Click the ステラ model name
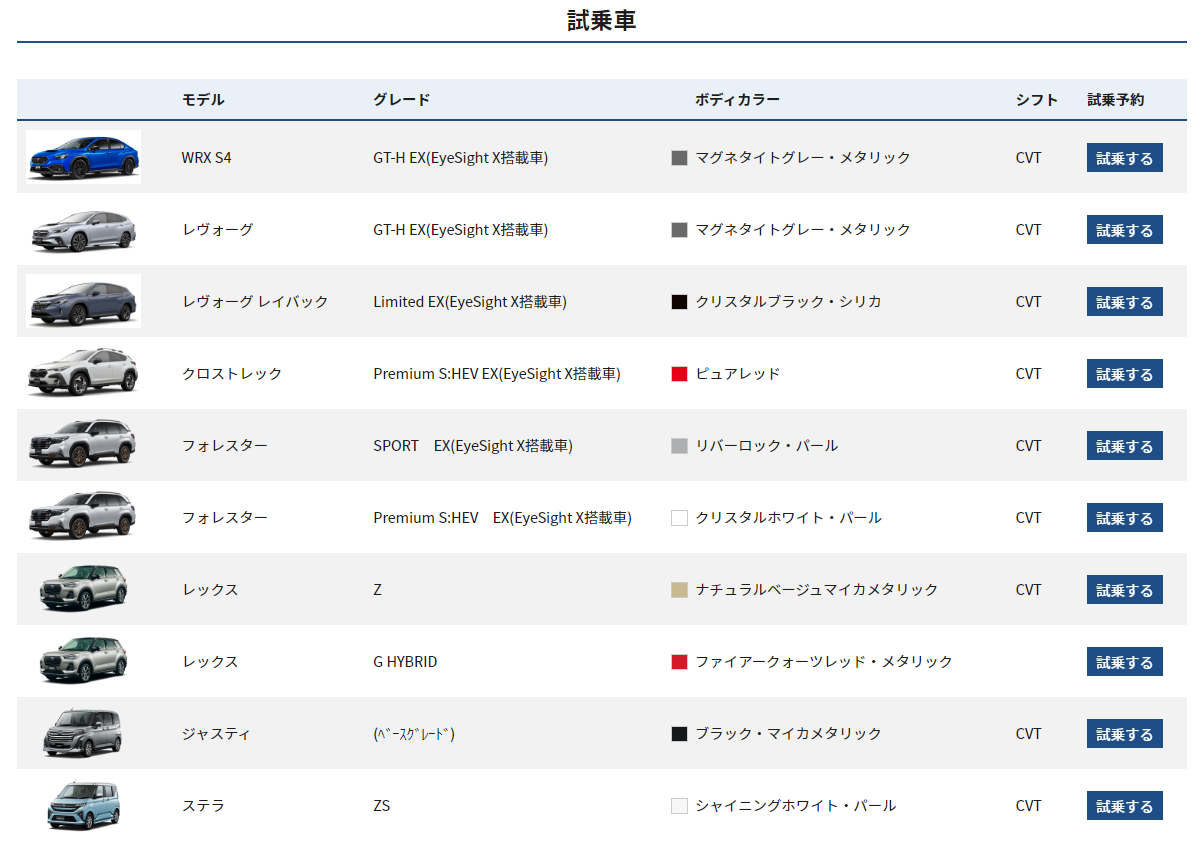This screenshot has height=862, width=1204. 203,806
